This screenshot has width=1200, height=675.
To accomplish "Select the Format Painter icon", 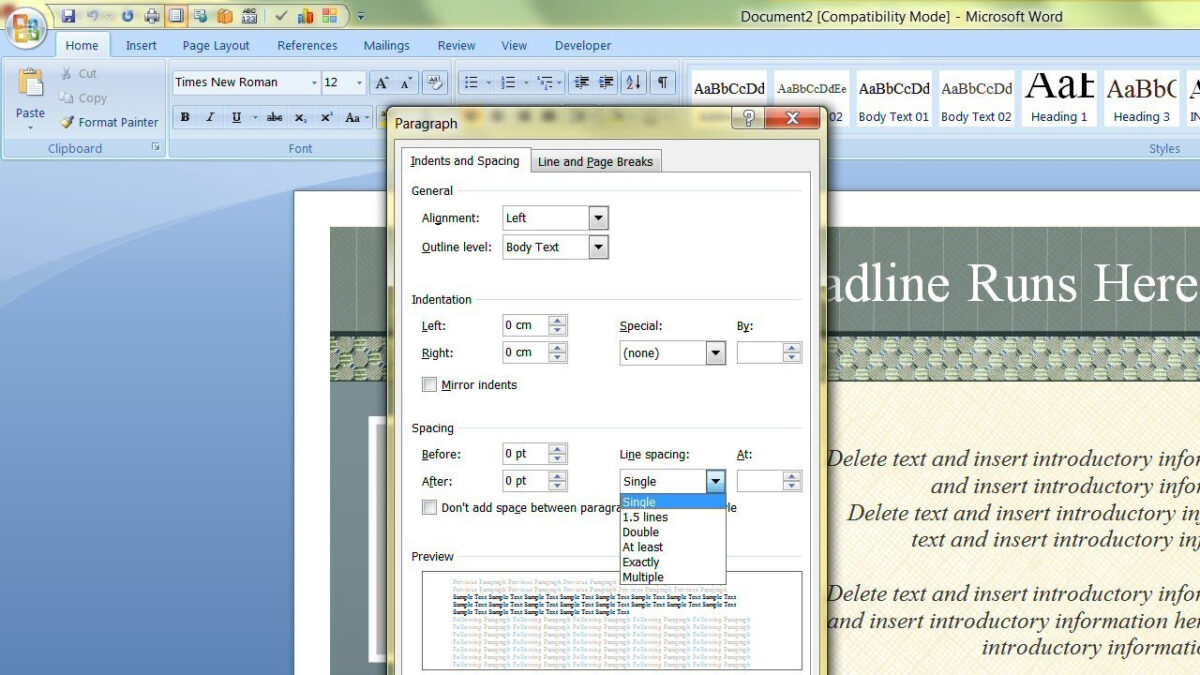I will 67,121.
